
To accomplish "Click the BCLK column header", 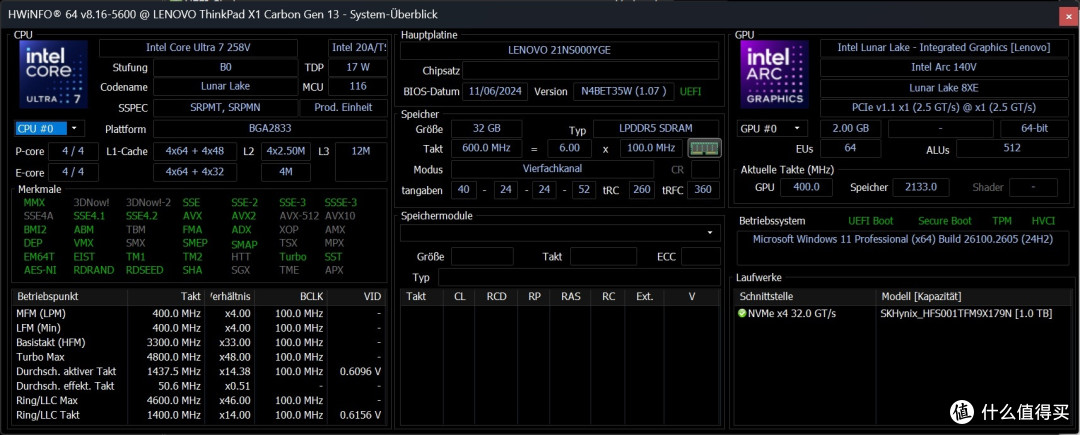I will (x=291, y=297).
